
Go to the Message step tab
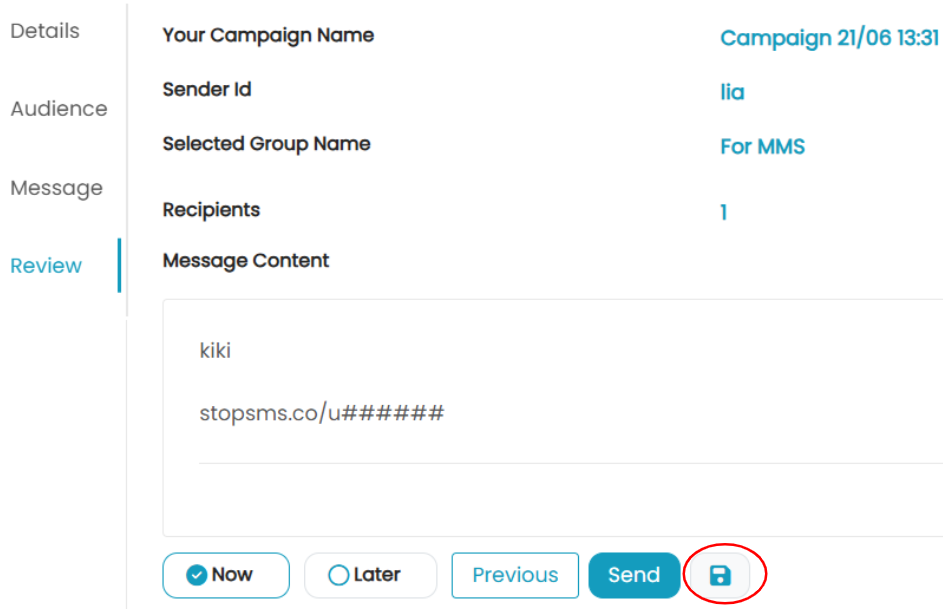pos(57,188)
